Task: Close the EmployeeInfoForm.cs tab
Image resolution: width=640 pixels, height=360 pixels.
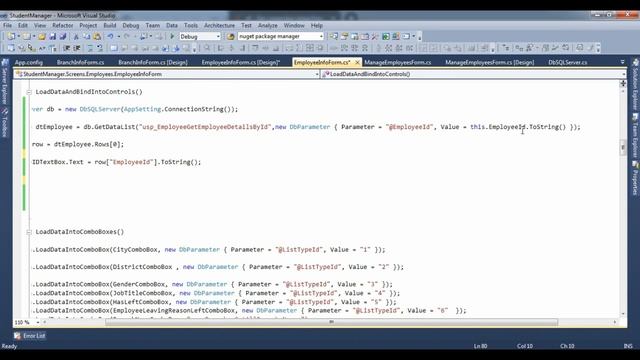Action: tap(358, 62)
